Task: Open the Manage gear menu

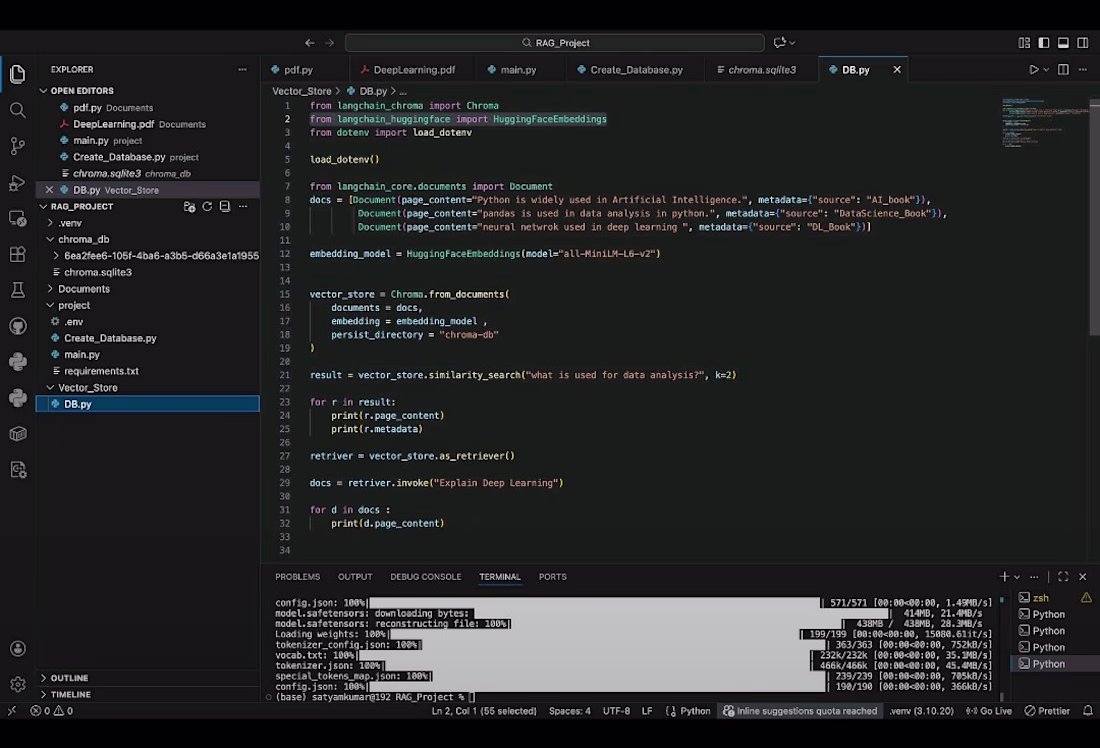Action: (18, 683)
